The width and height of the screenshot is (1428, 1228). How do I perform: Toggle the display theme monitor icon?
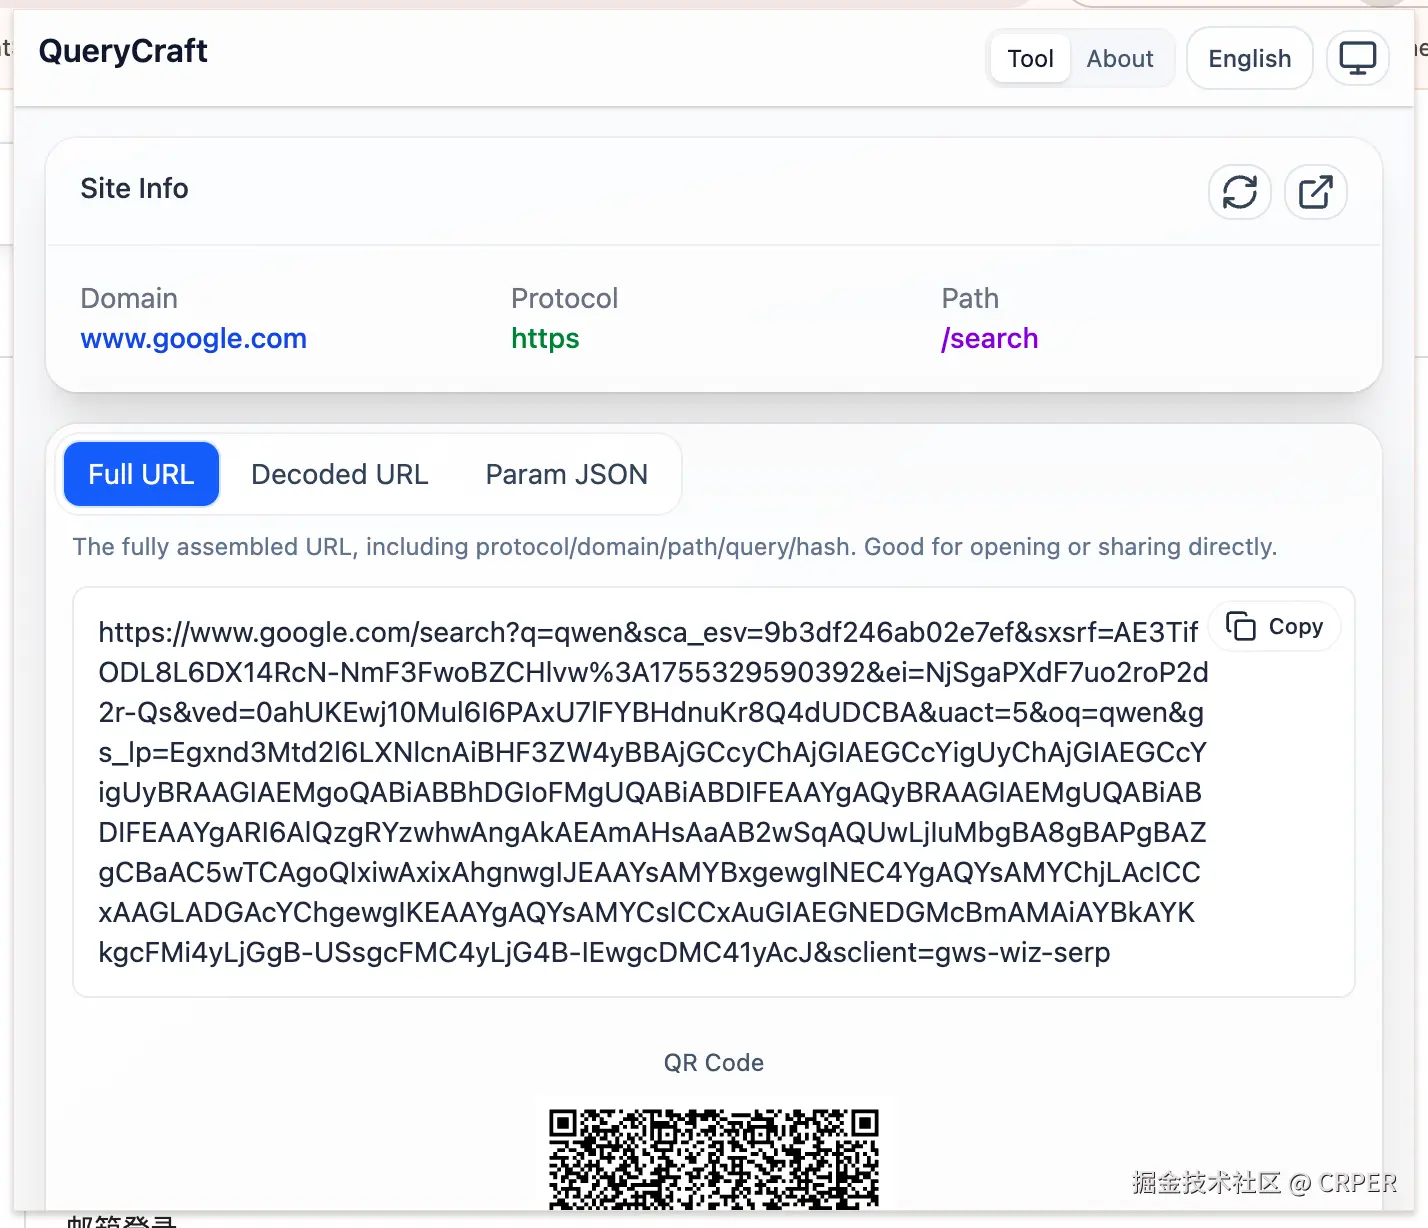pos(1357,58)
